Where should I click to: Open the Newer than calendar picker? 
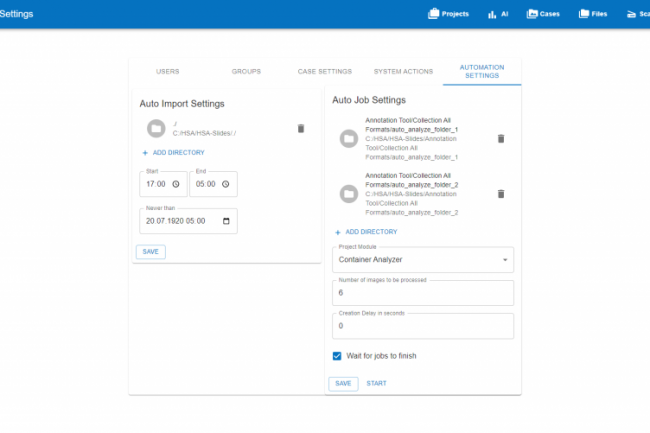click(x=226, y=221)
